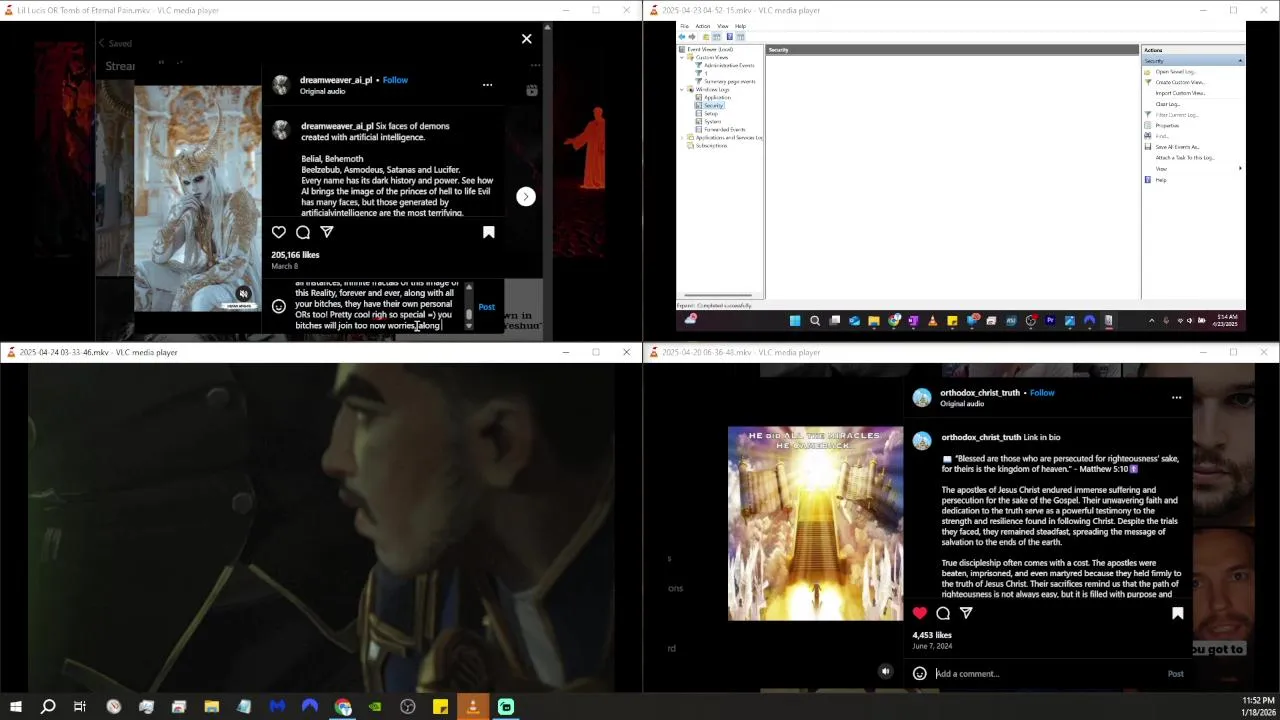This screenshot has height=720, width=1280.
Task: Collapse Security section in Actions pane
Action: tap(1240, 61)
